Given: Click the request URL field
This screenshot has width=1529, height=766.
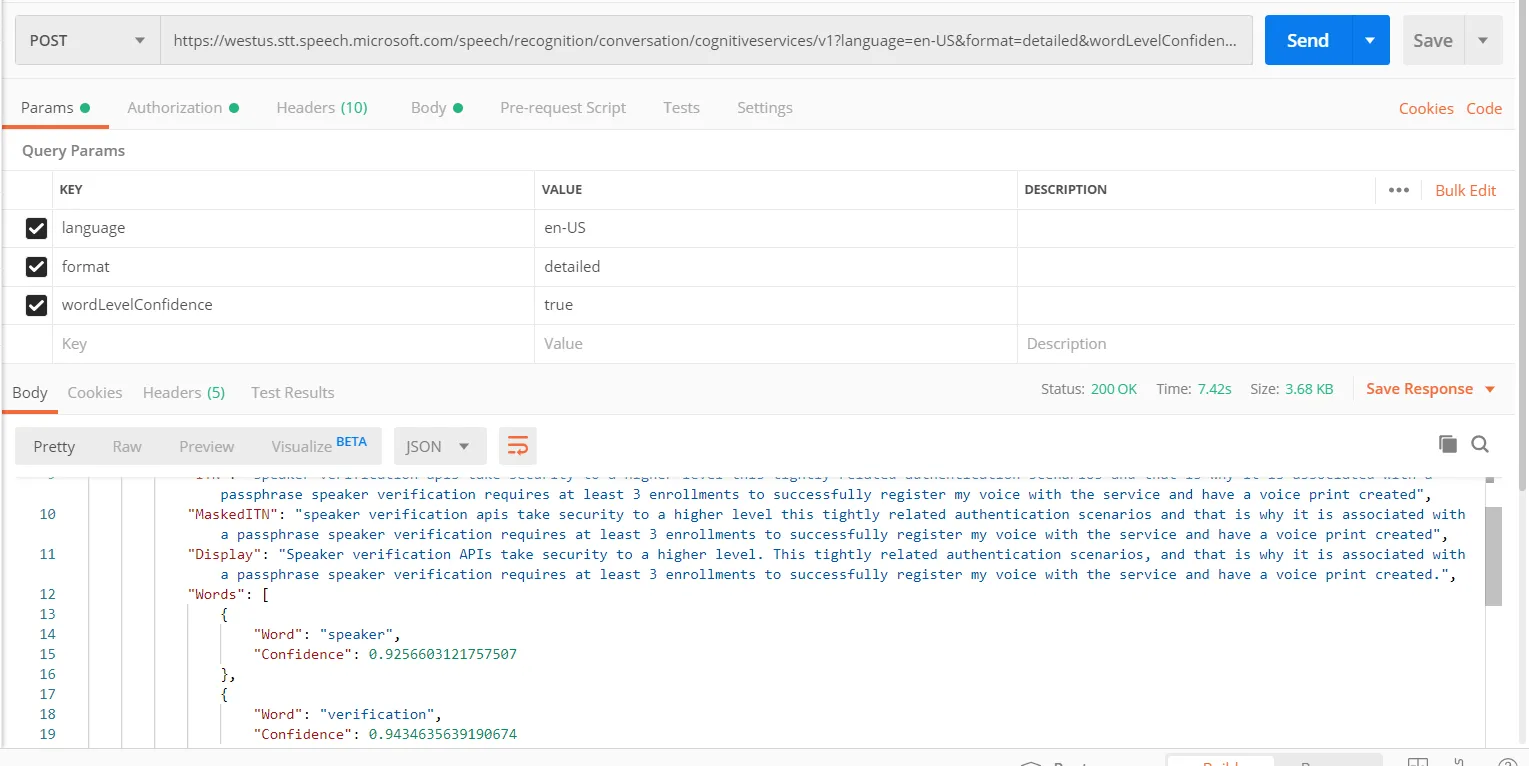Looking at the screenshot, I should click(x=706, y=40).
